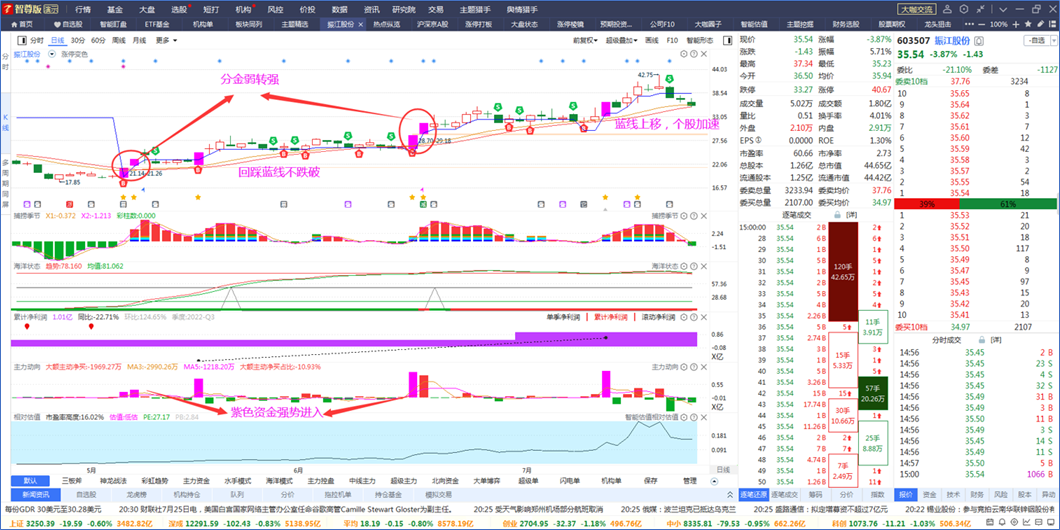Screen dimensions: 1060x530
Task: Click the 日线 label at chart bottom right
Action: 723,470
